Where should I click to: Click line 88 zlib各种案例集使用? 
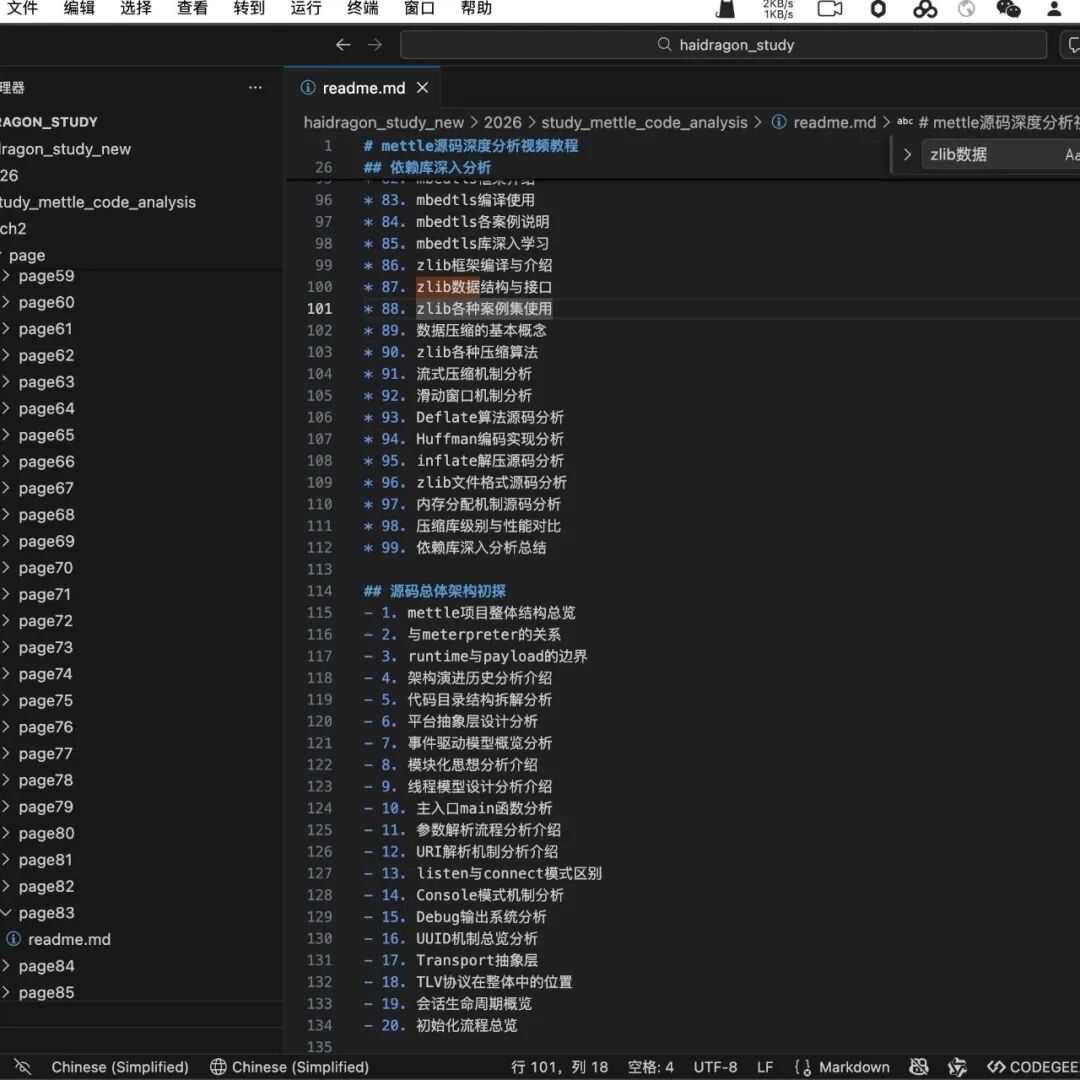(x=484, y=309)
